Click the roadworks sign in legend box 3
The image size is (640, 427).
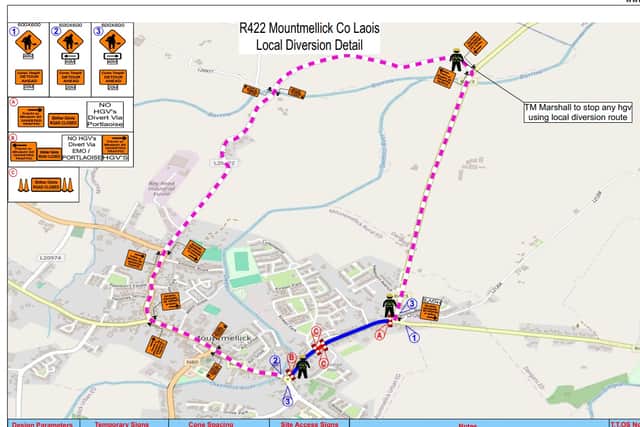[x=112, y=41]
